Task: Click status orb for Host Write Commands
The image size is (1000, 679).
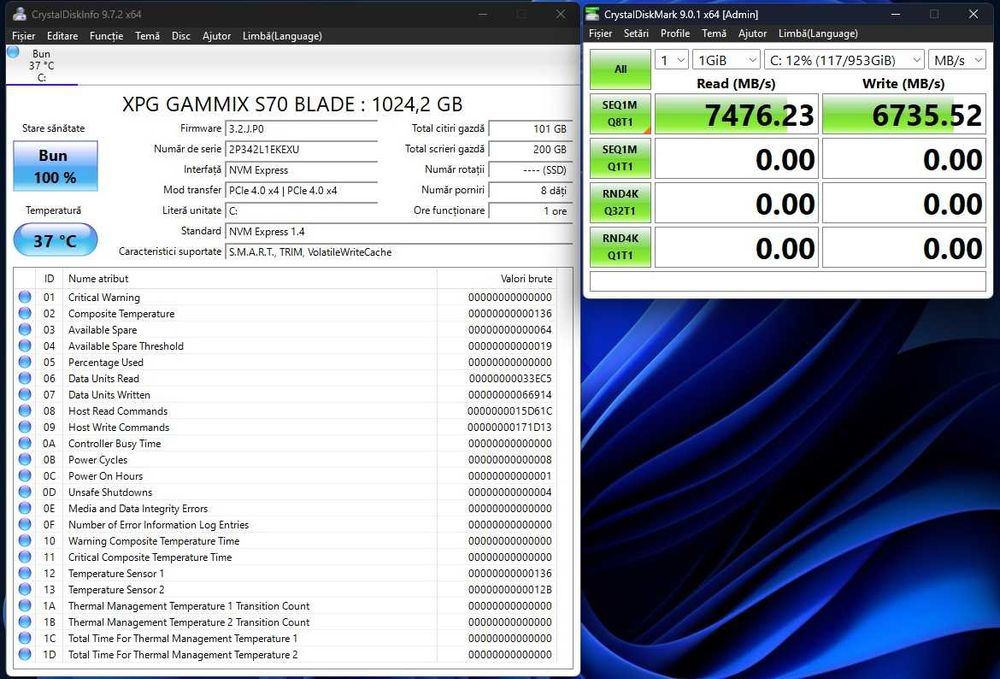Action: point(25,427)
